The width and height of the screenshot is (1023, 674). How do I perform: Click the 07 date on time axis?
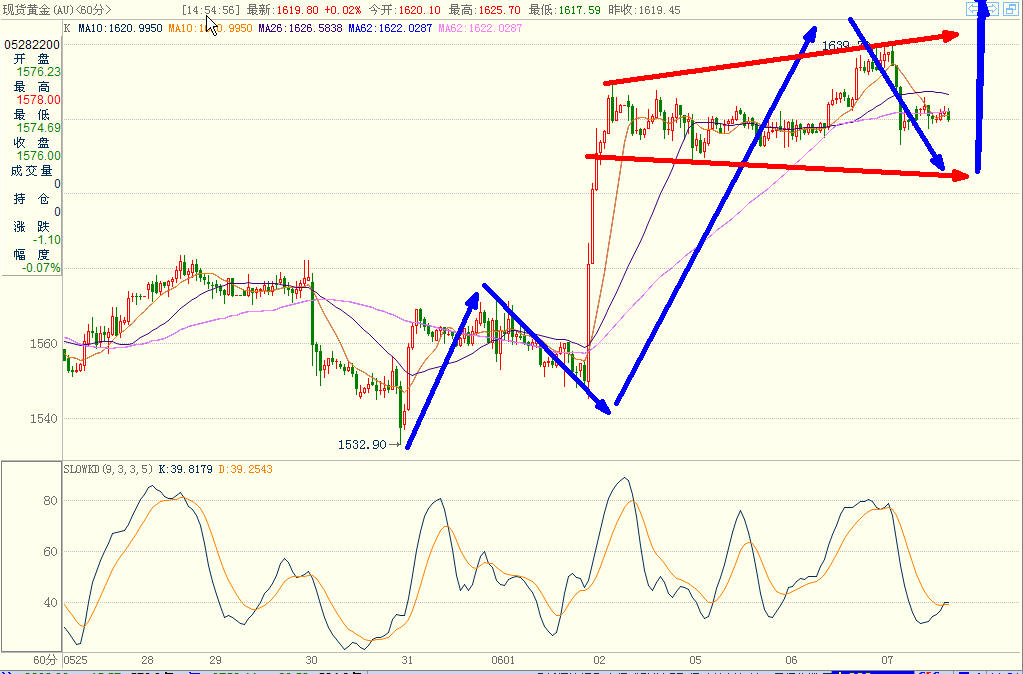pyautogui.click(x=887, y=660)
